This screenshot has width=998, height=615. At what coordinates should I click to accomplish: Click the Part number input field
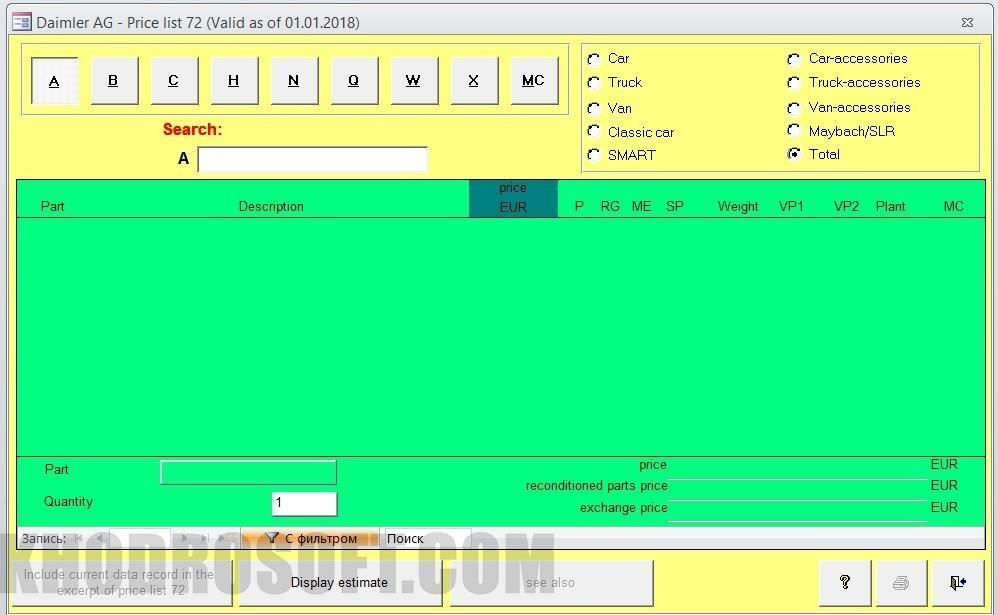click(248, 472)
